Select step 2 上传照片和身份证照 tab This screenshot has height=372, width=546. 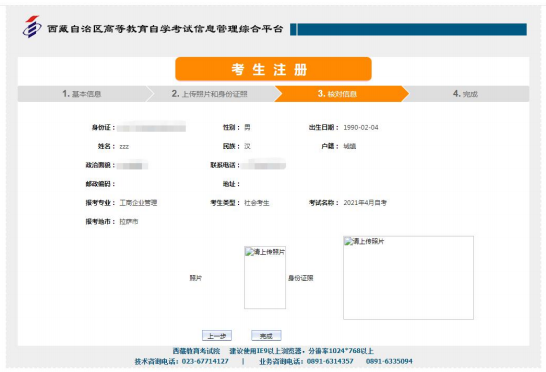coord(210,94)
